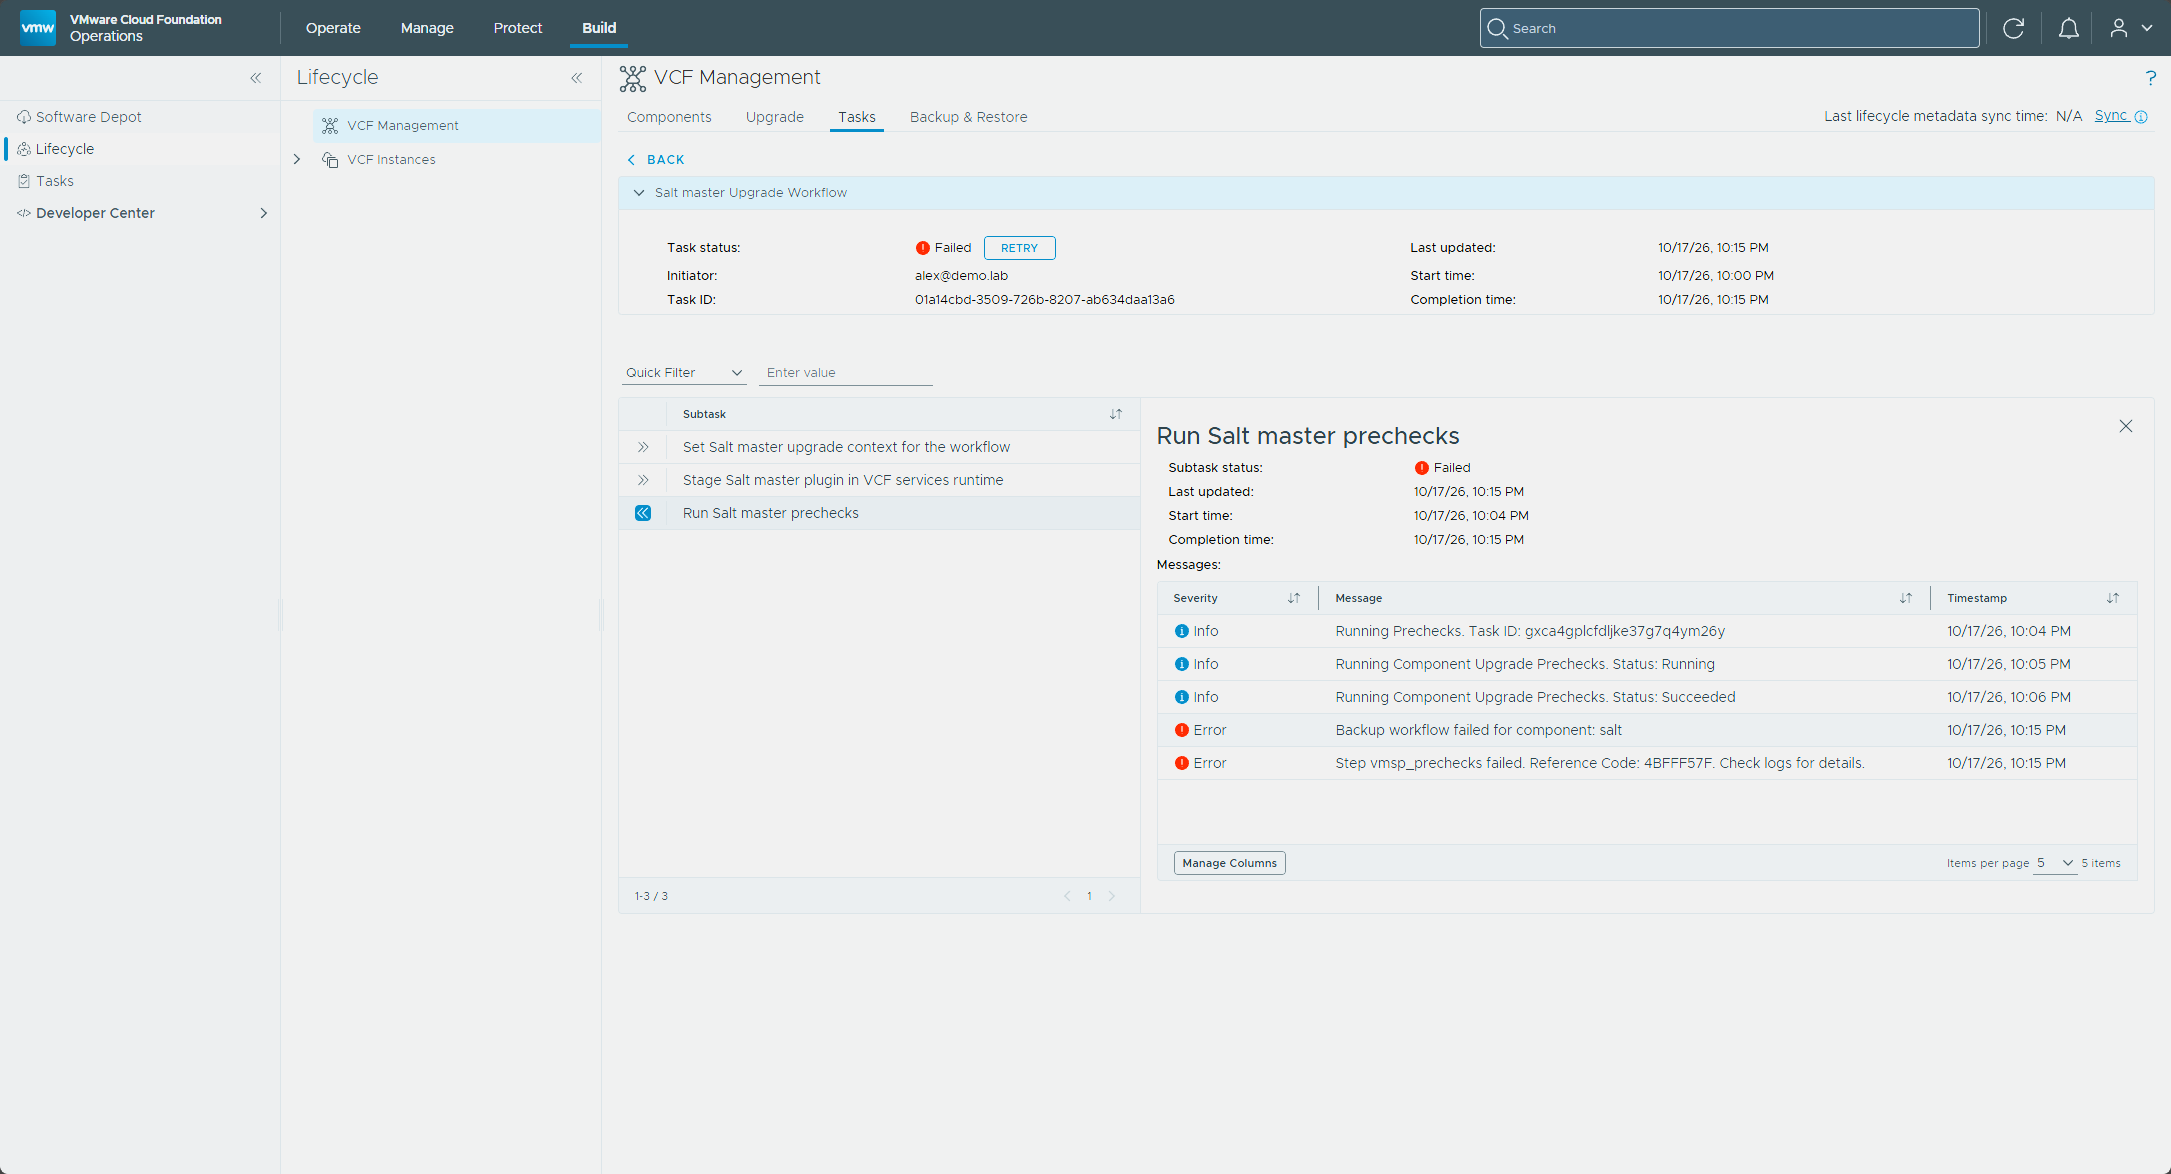Select VCF Management in Lifecycle tree

pyautogui.click(x=403, y=126)
